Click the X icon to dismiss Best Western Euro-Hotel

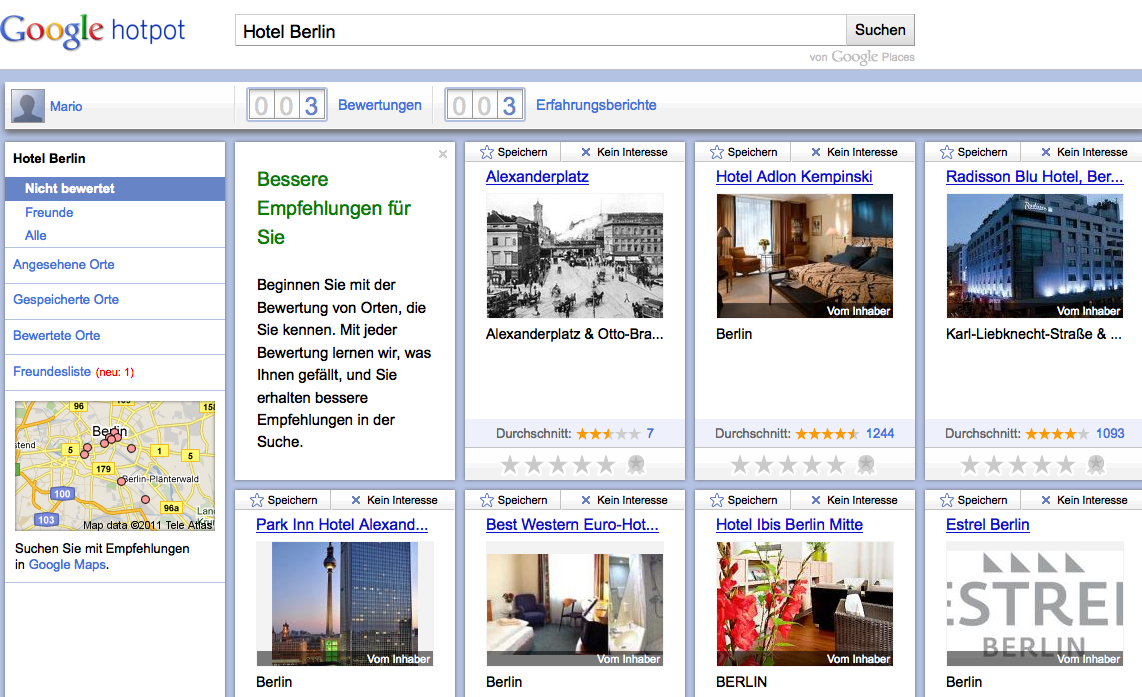click(x=586, y=500)
